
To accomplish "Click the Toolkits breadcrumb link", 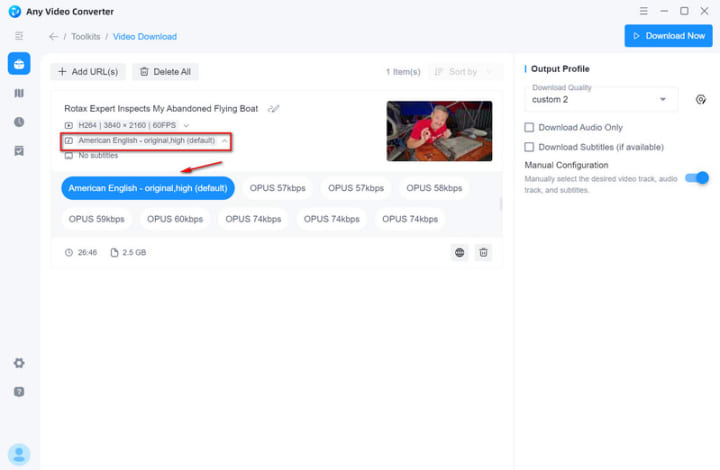I will [85, 36].
